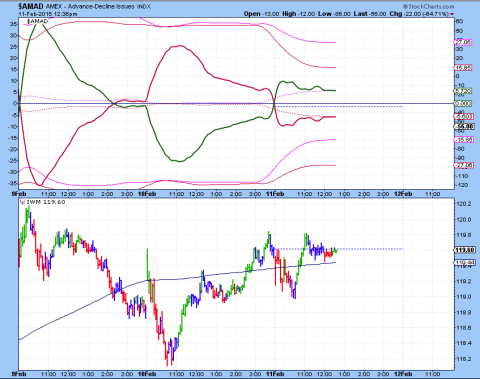Viewport: 480px width, 379px height.
Task: Click the 'AMEX - Advance-Decline Issues INDX' description
Action: 98,7
